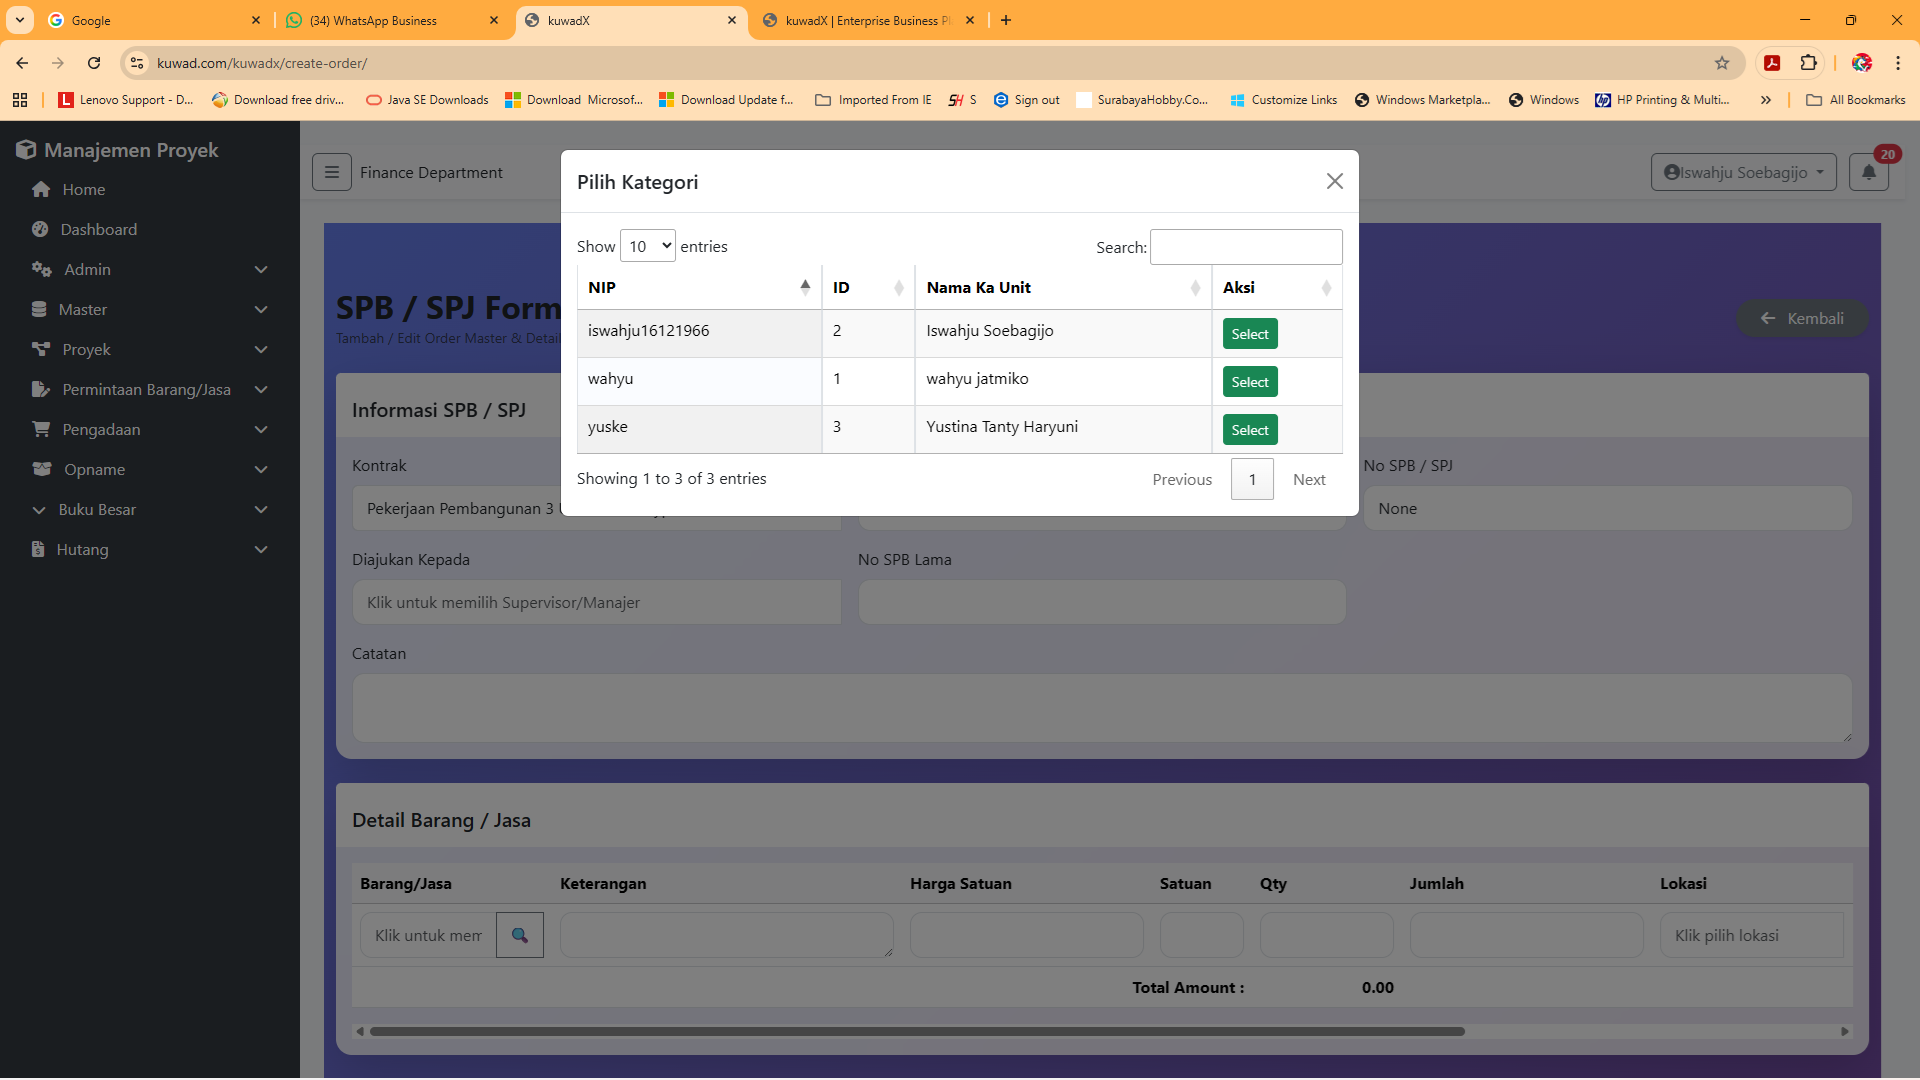Image resolution: width=1920 pixels, height=1080 pixels.
Task: Open Lenovo Support bookmark
Action: (x=126, y=100)
